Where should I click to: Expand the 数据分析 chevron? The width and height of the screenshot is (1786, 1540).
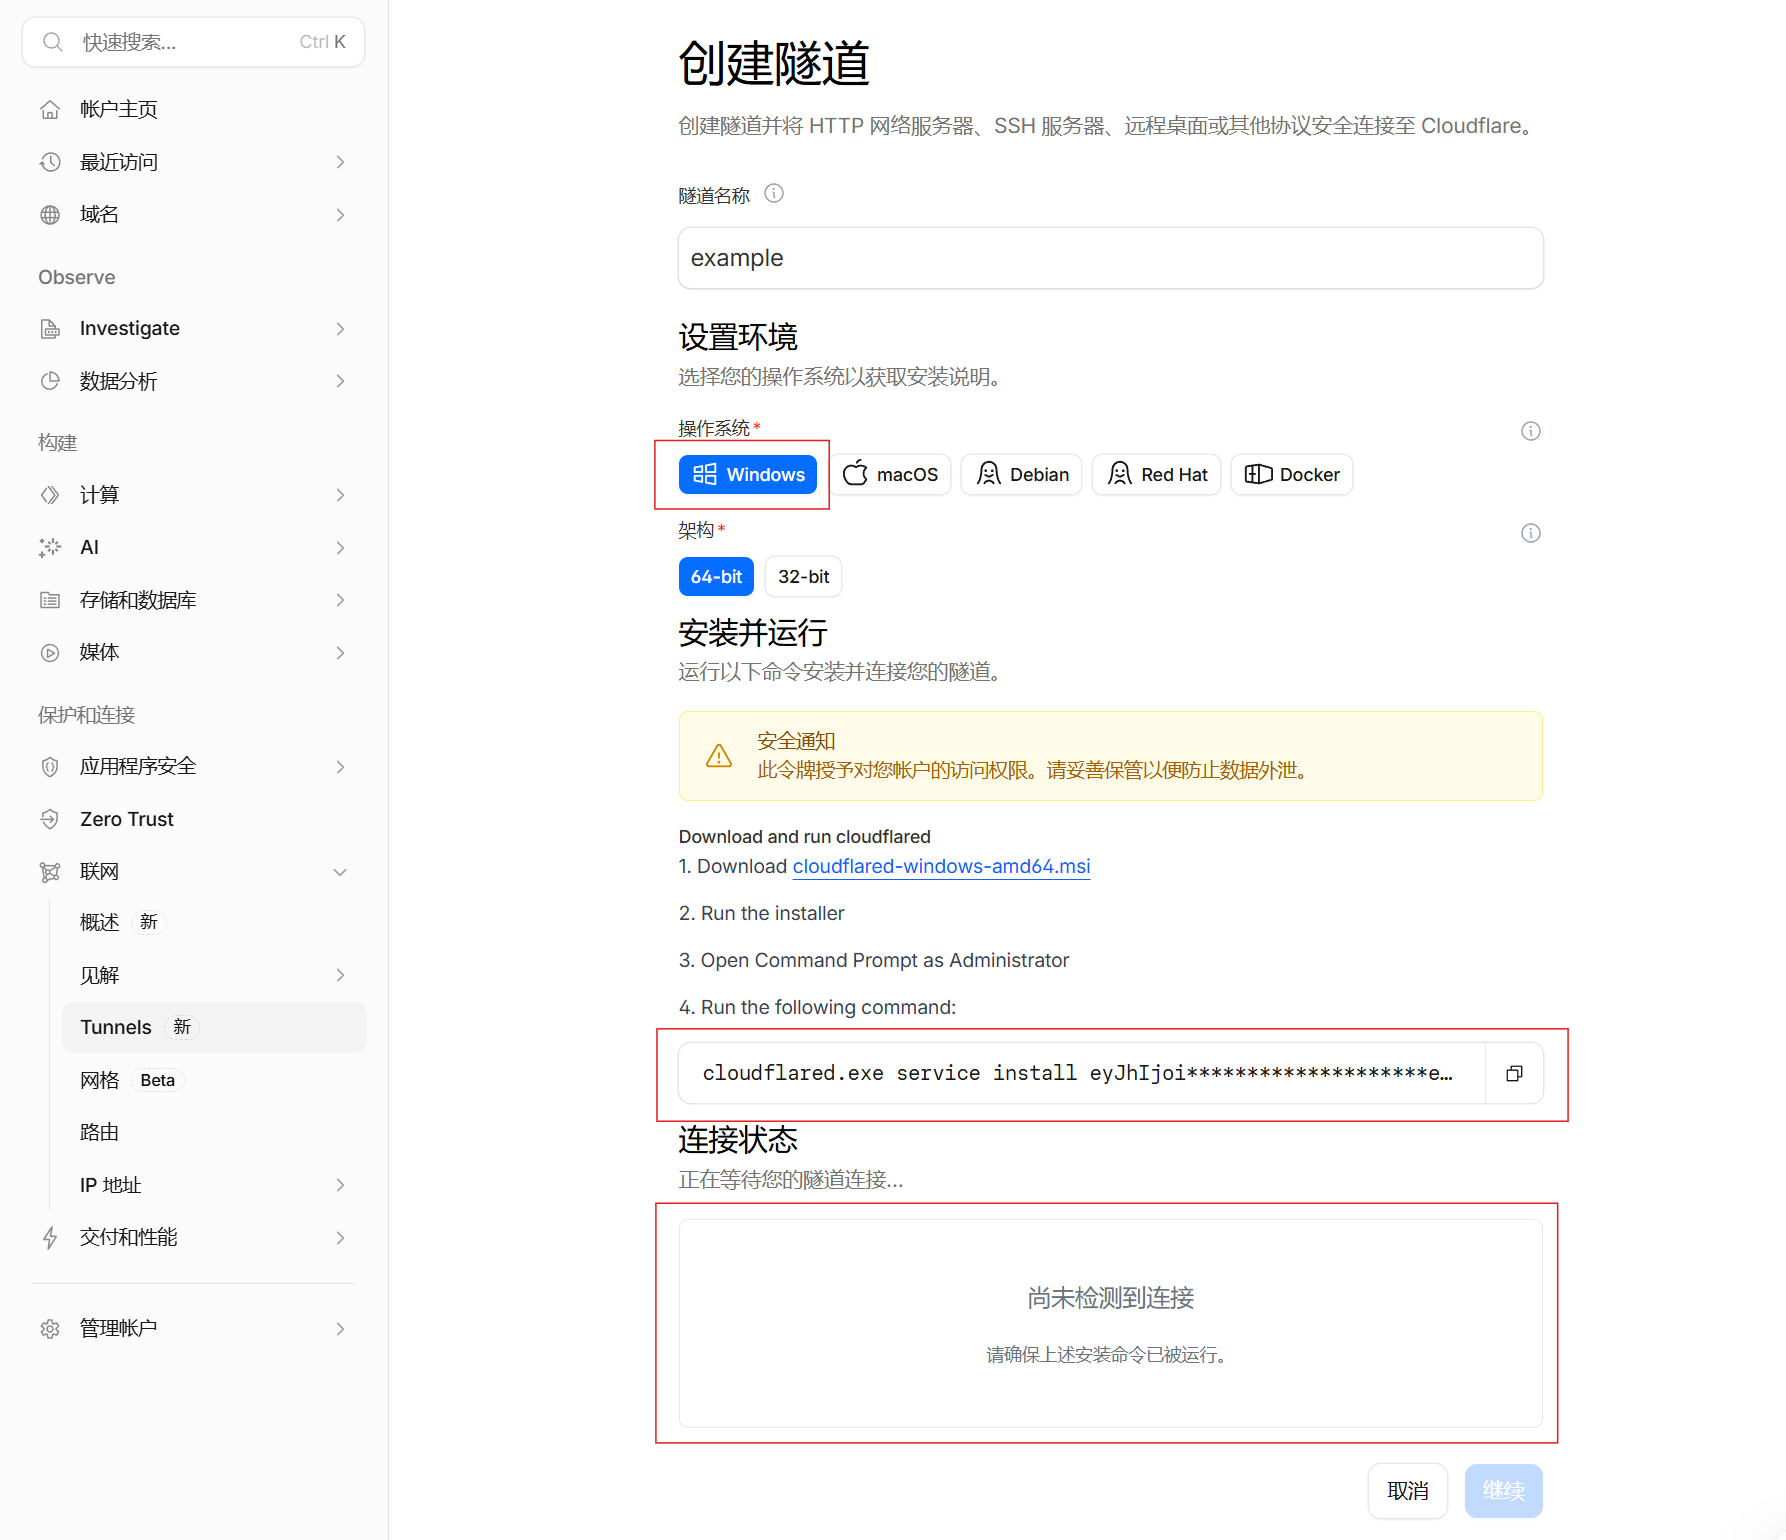pos(340,381)
